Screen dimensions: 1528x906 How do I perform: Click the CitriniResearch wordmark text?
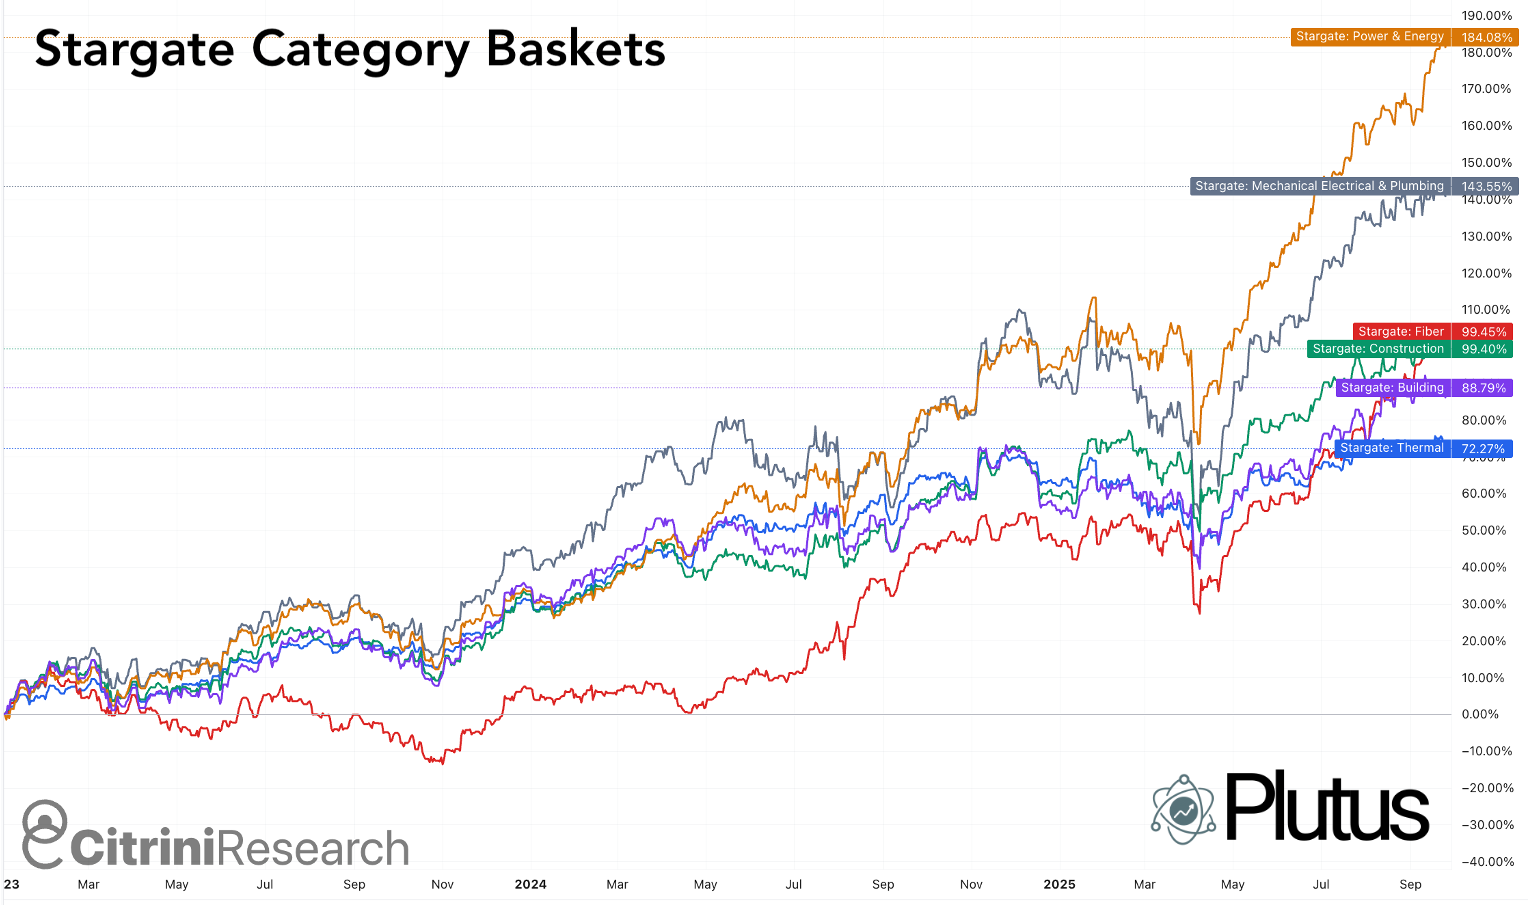[x=240, y=848]
